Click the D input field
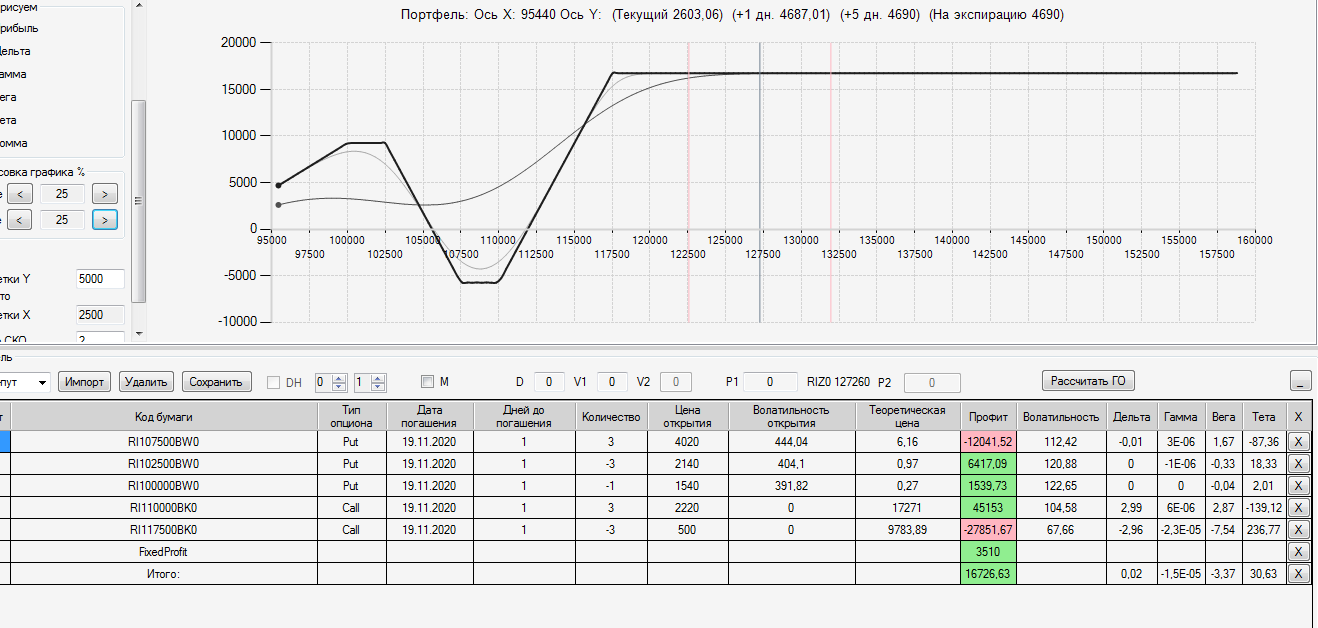The width and height of the screenshot is (1318, 628). coord(549,381)
